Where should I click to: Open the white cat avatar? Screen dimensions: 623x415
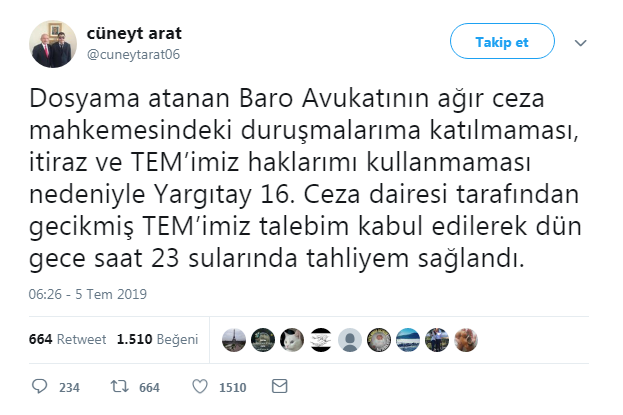click(292, 340)
